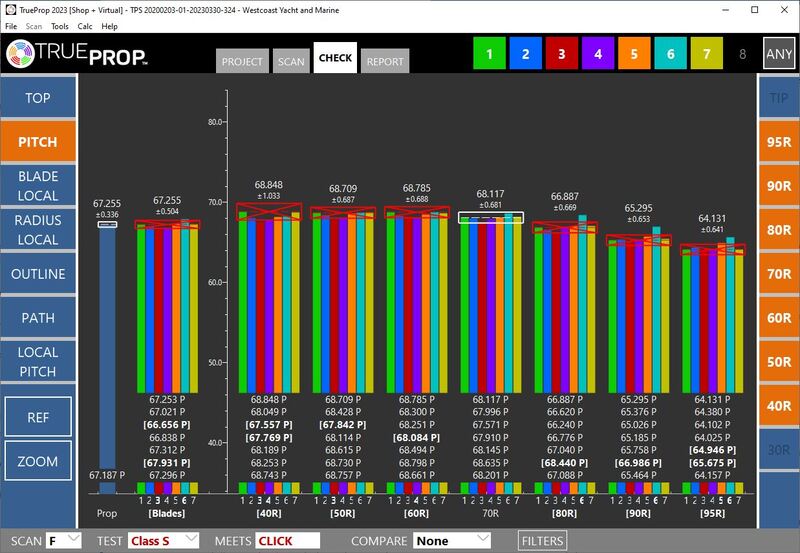
Task: Select purple blade 4 color swatch
Action: point(597,54)
